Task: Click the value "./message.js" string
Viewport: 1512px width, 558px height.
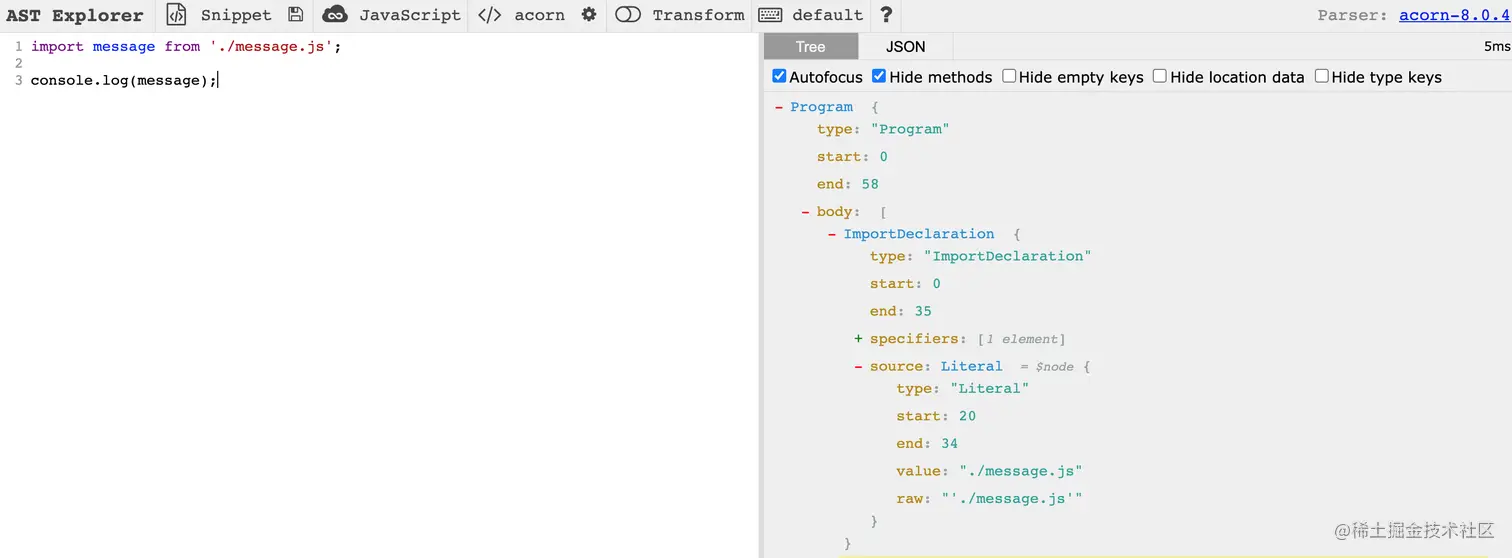Action: pyautogui.click(x=1021, y=471)
